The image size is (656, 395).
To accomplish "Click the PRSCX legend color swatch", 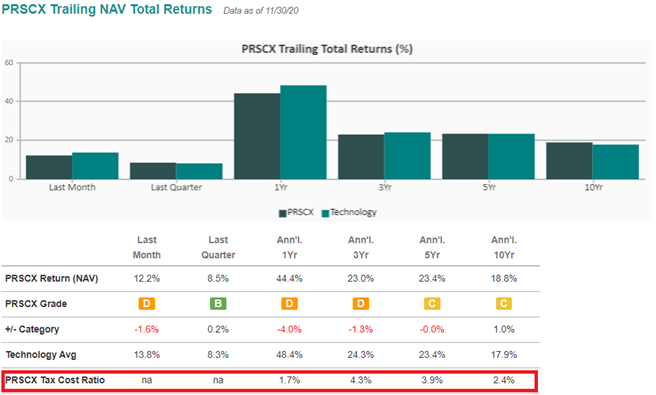I will click(x=282, y=213).
